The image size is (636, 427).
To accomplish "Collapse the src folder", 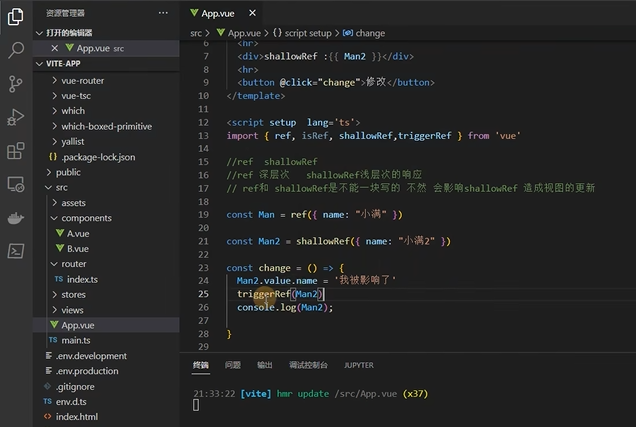I will coord(49,187).
